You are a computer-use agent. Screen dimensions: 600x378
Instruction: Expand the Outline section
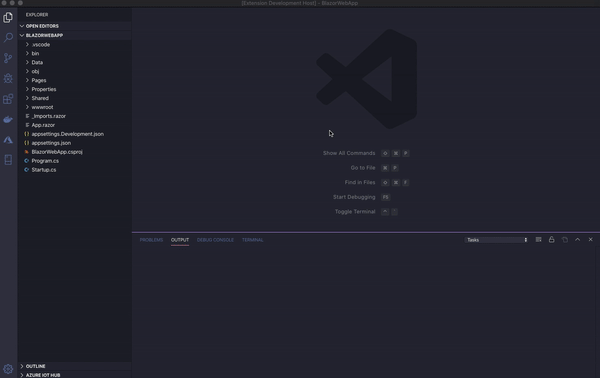pos(75,366)
